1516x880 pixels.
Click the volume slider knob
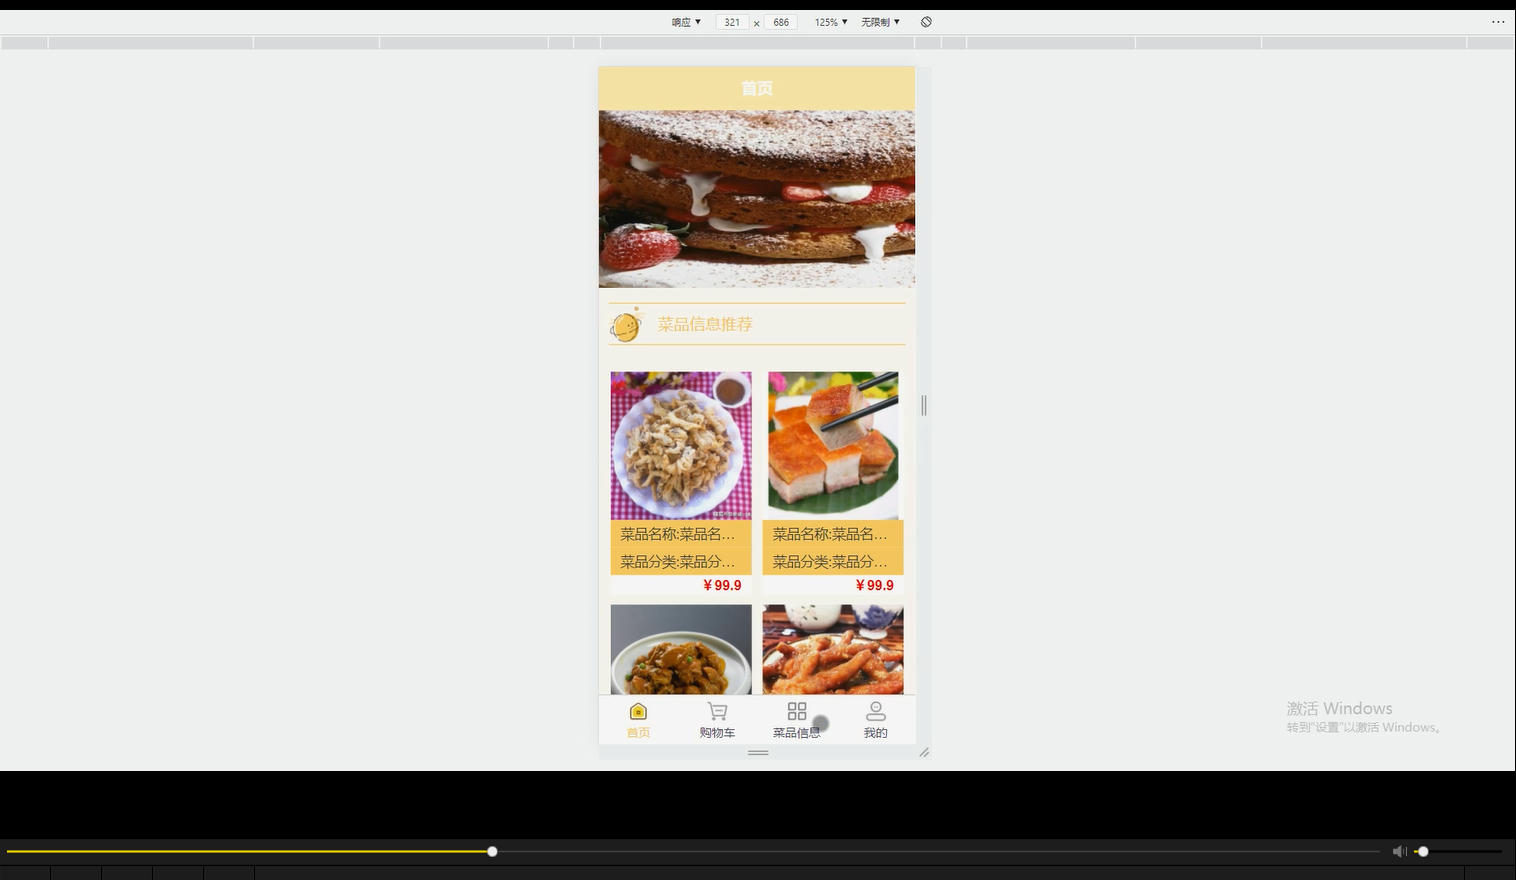(1423, 851)
